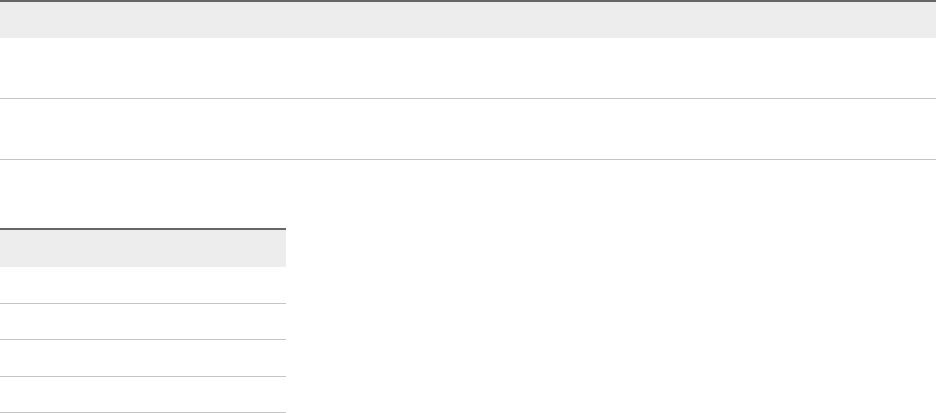Click right end of wide table's second row
Viewport: 936px width, 413px height.
pyautogui.click(x=924, y=129)
